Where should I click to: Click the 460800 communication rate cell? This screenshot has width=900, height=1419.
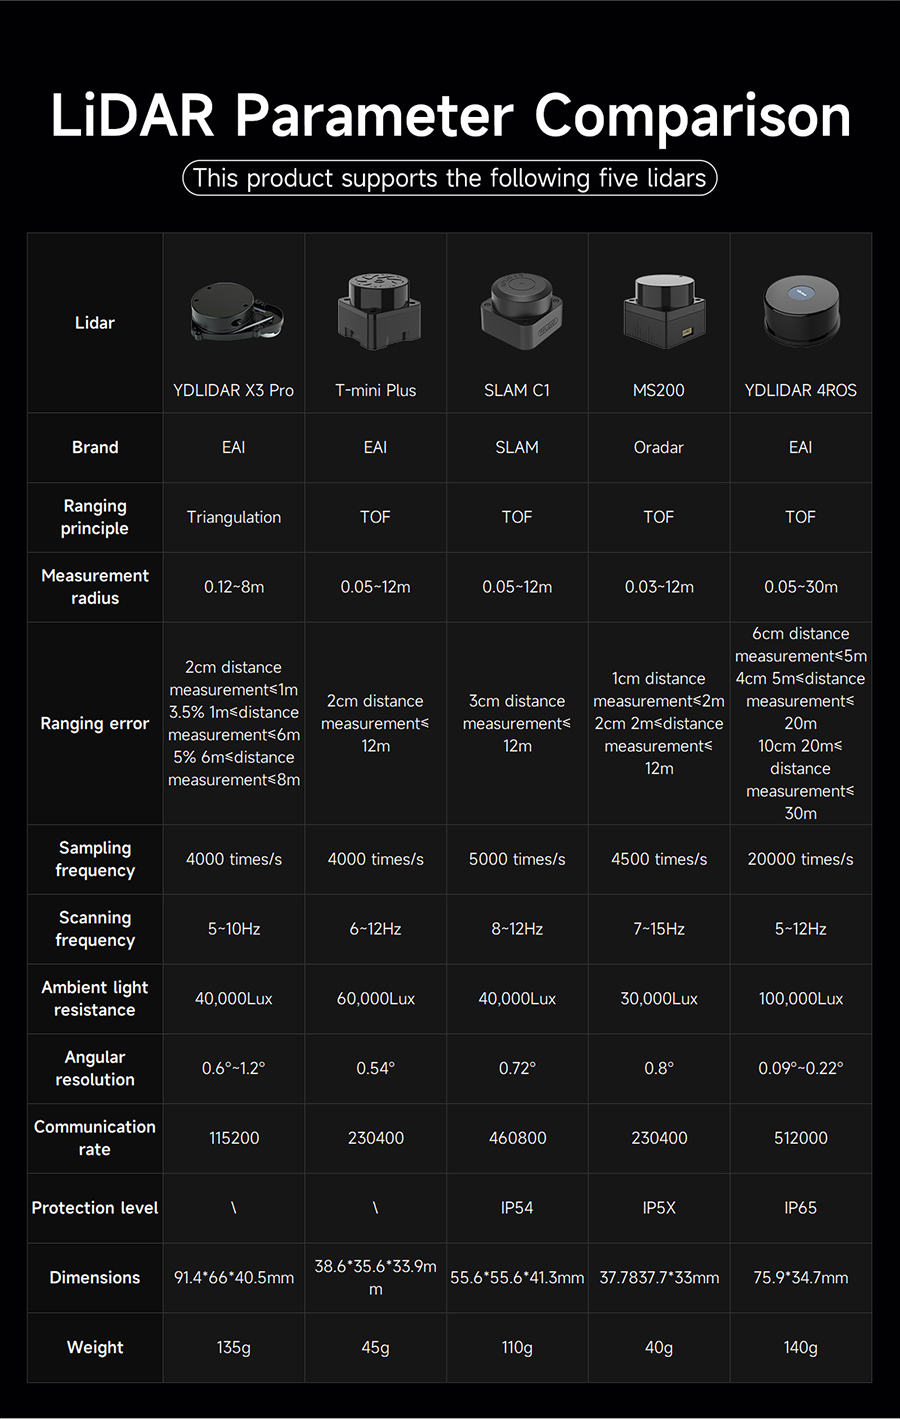[x=517, y=1138]
